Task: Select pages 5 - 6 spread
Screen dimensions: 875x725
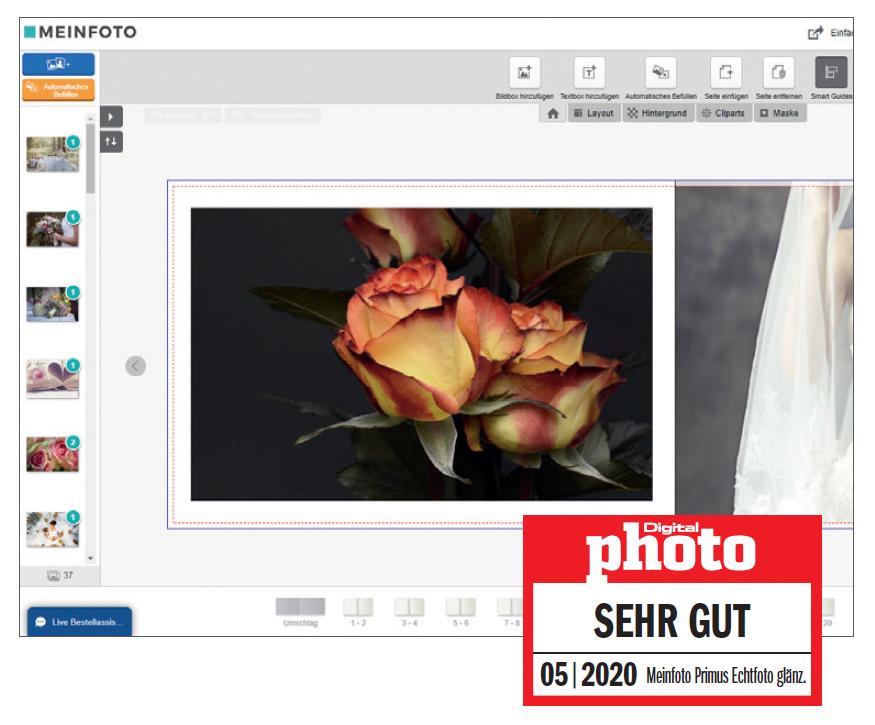Action: [461, 612]
